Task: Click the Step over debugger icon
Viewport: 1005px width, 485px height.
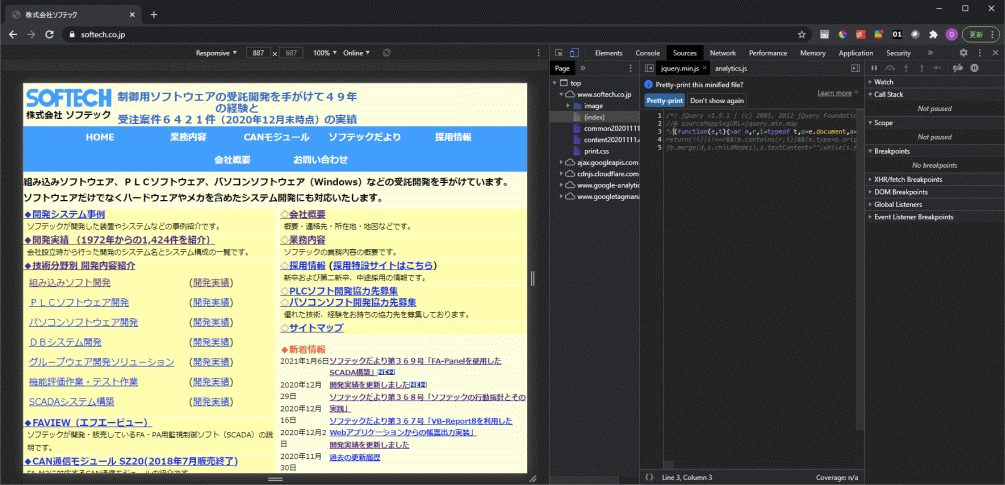Action: point(890,68)
